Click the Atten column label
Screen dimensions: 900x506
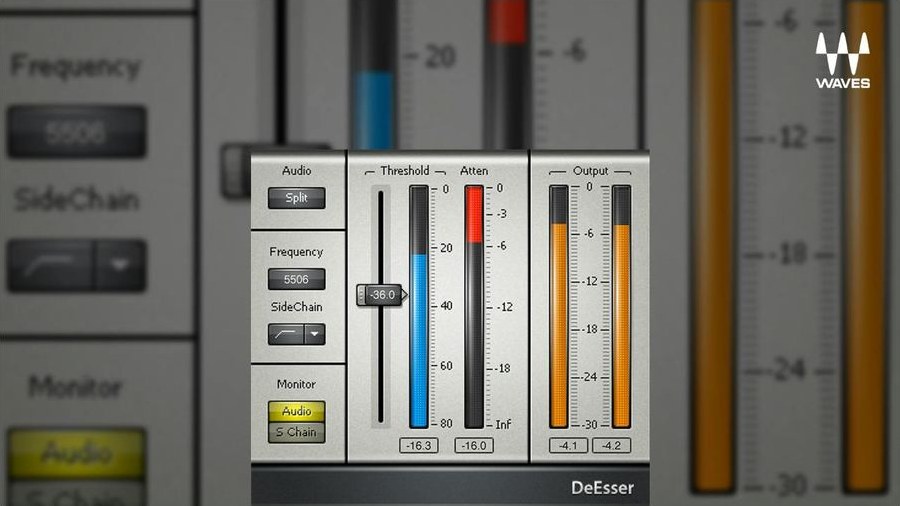[x=474, y=171]
